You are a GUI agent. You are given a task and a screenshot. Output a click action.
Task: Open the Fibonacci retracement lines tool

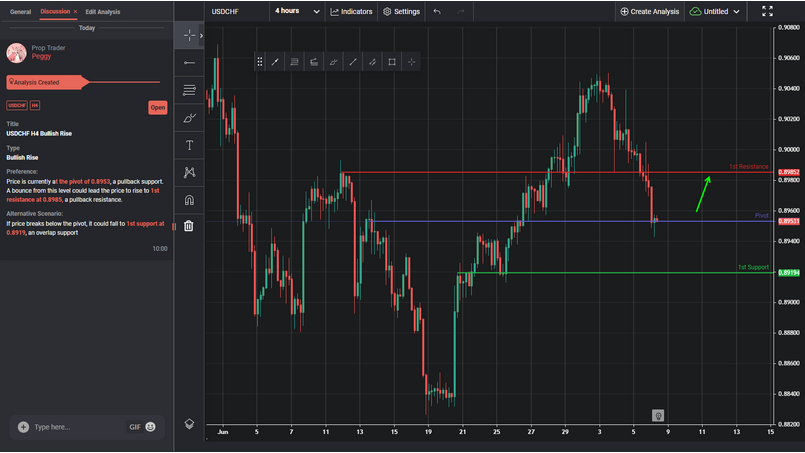pos(189,90)
